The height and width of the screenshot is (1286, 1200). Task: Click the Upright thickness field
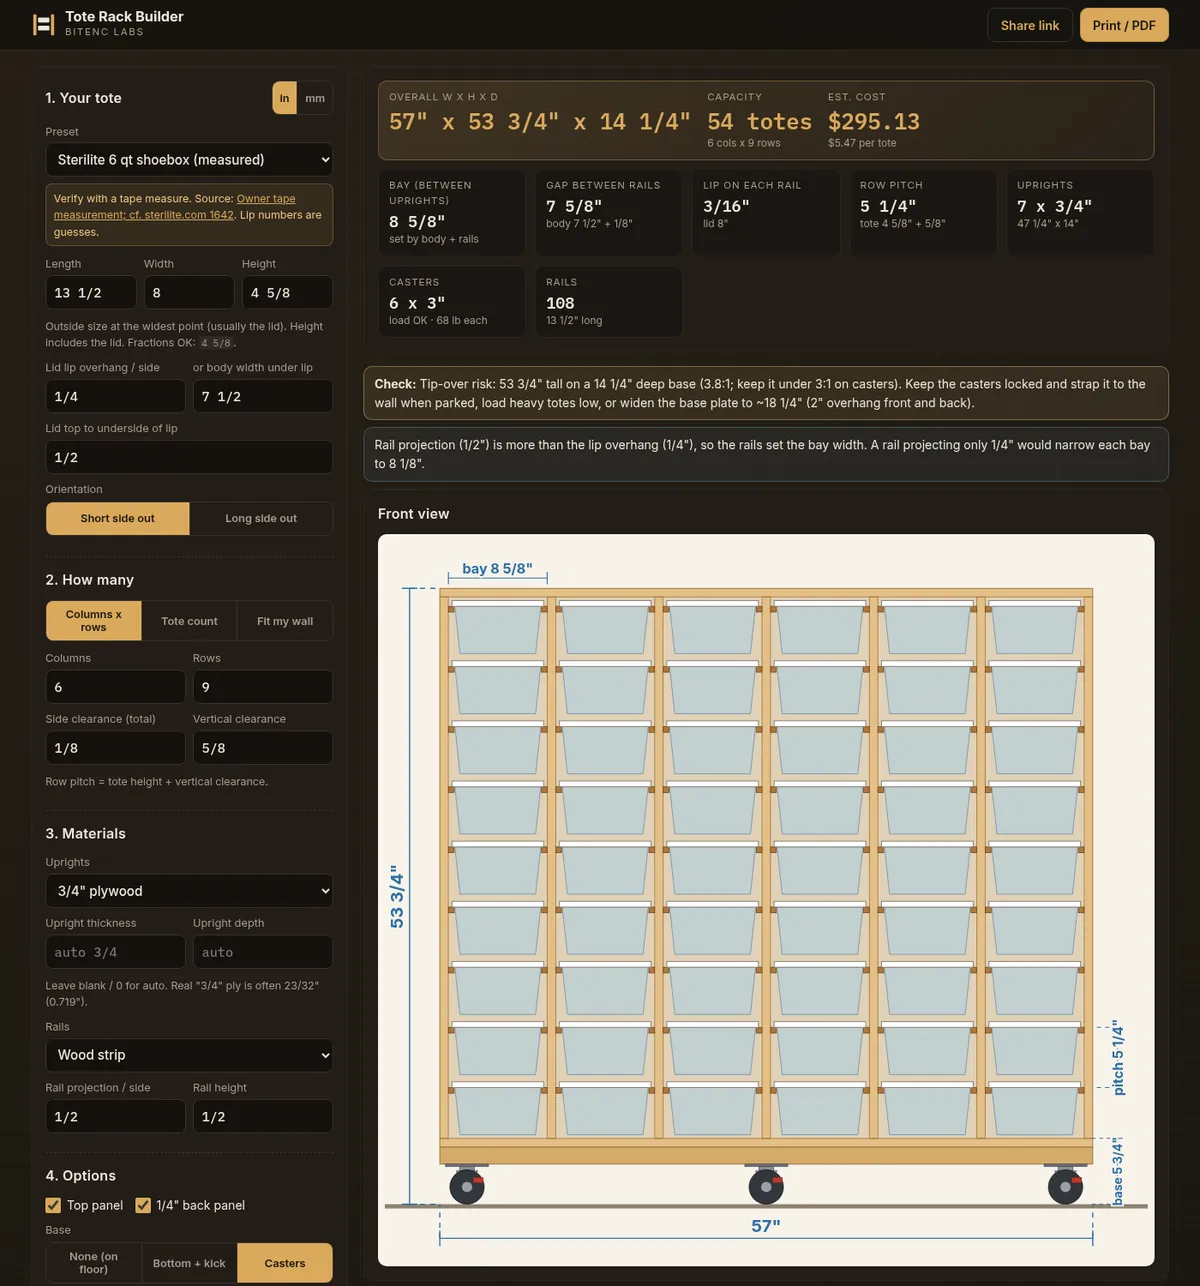click(115, 952)
